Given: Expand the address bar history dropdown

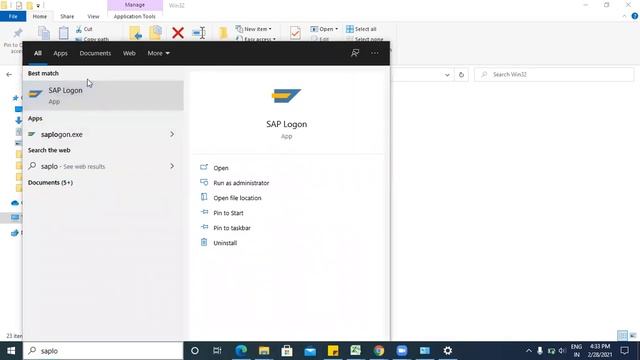Looking at the screenshot, I should (x=447, y=75).
